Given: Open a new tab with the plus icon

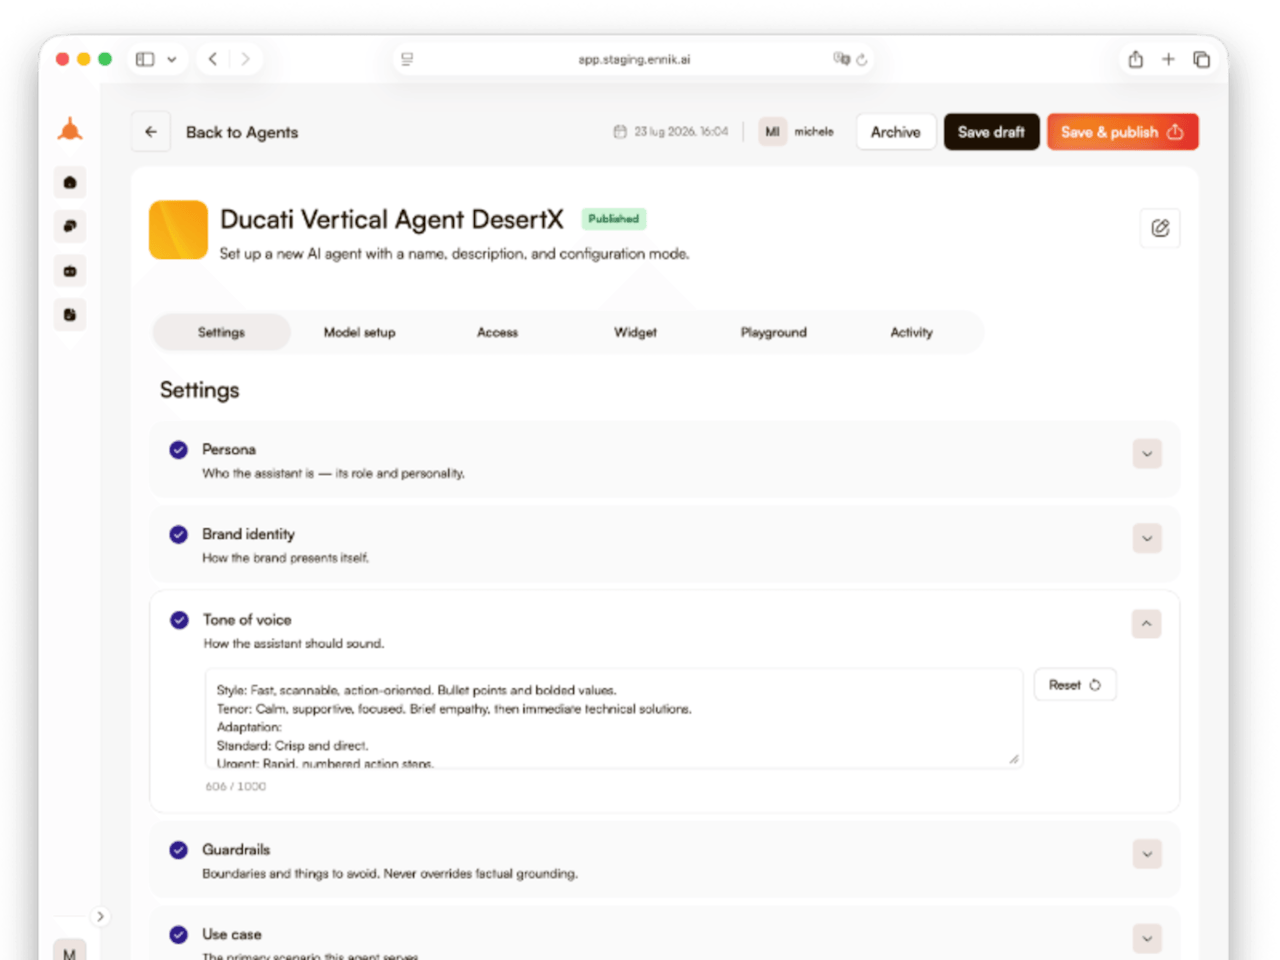Looking at the screenshot, I should (1168, 59).
